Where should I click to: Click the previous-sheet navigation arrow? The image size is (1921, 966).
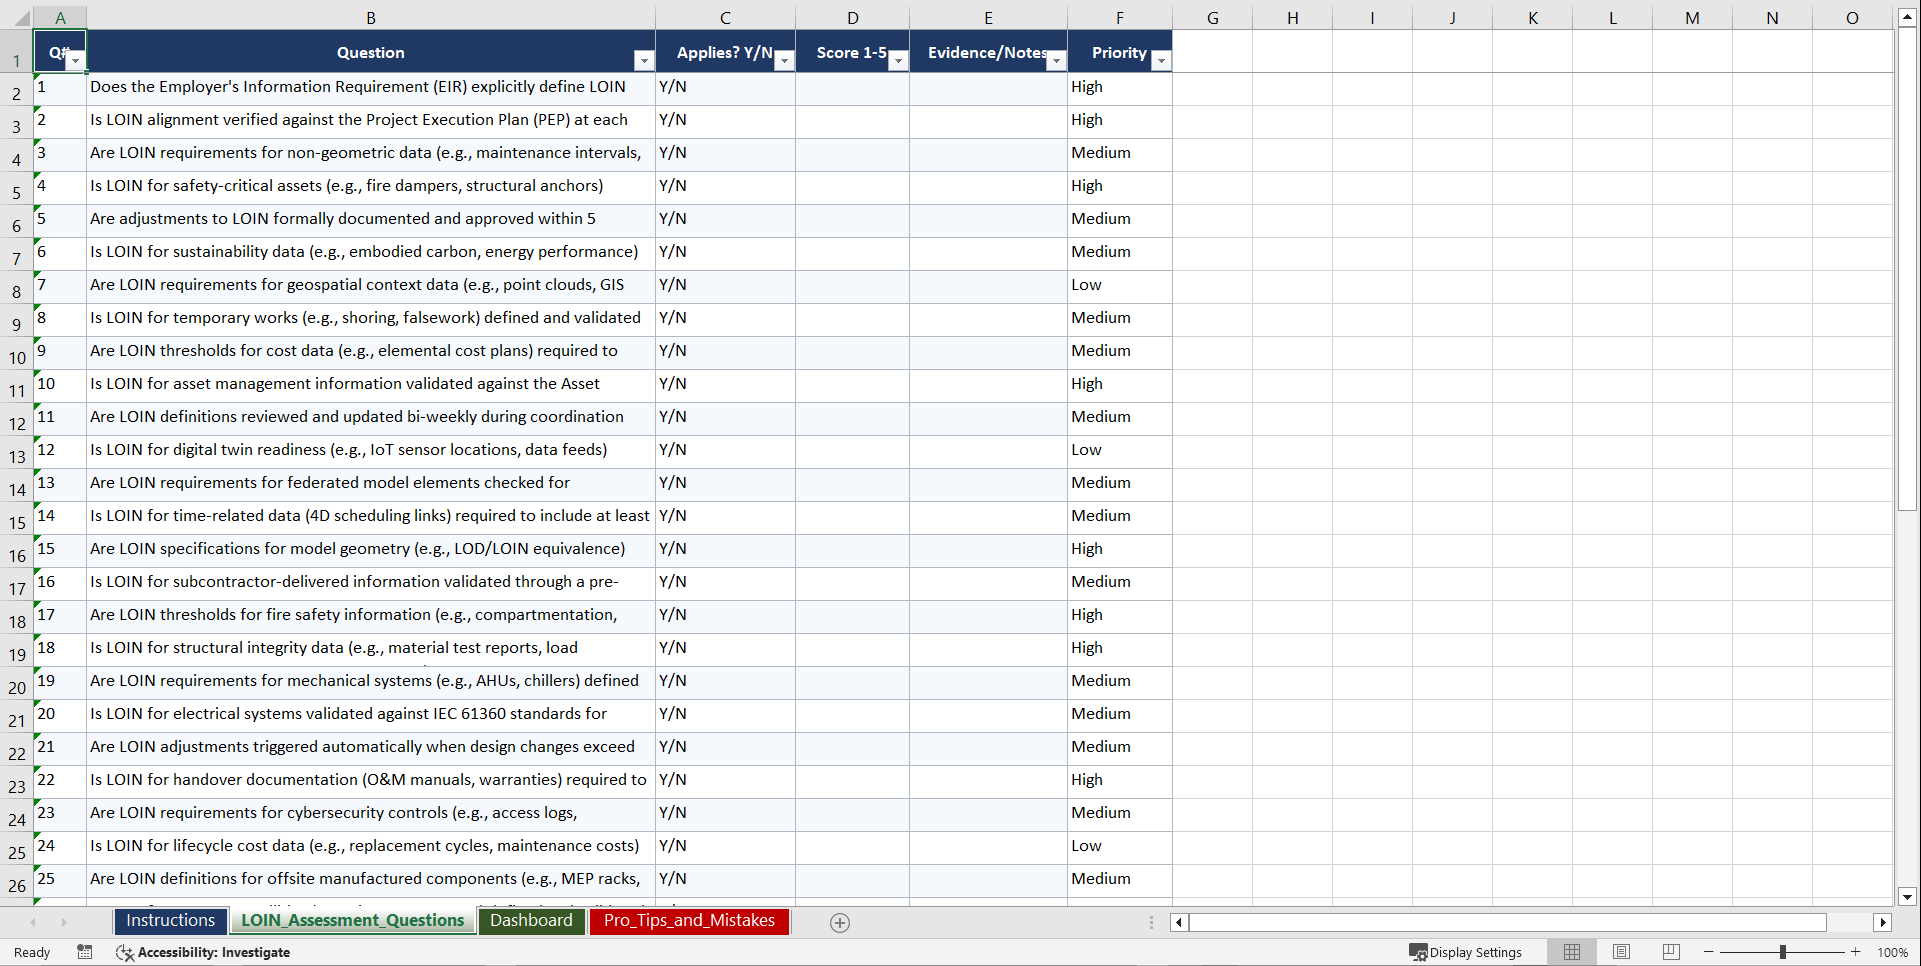tap(33, 922)
